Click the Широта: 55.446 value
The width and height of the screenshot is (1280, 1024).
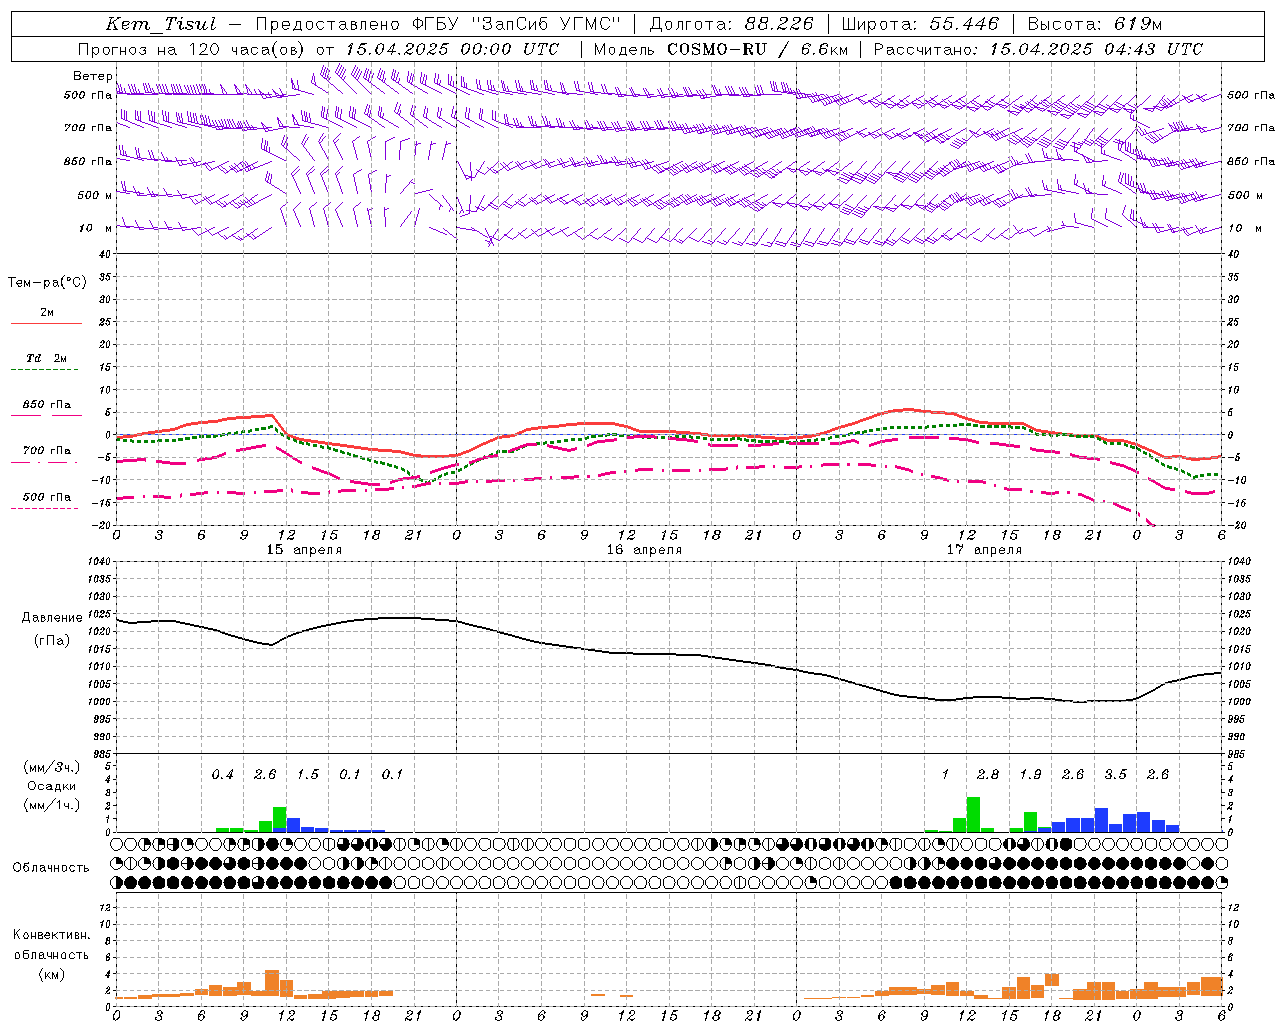pyautogui.click(x=920, y=24)
